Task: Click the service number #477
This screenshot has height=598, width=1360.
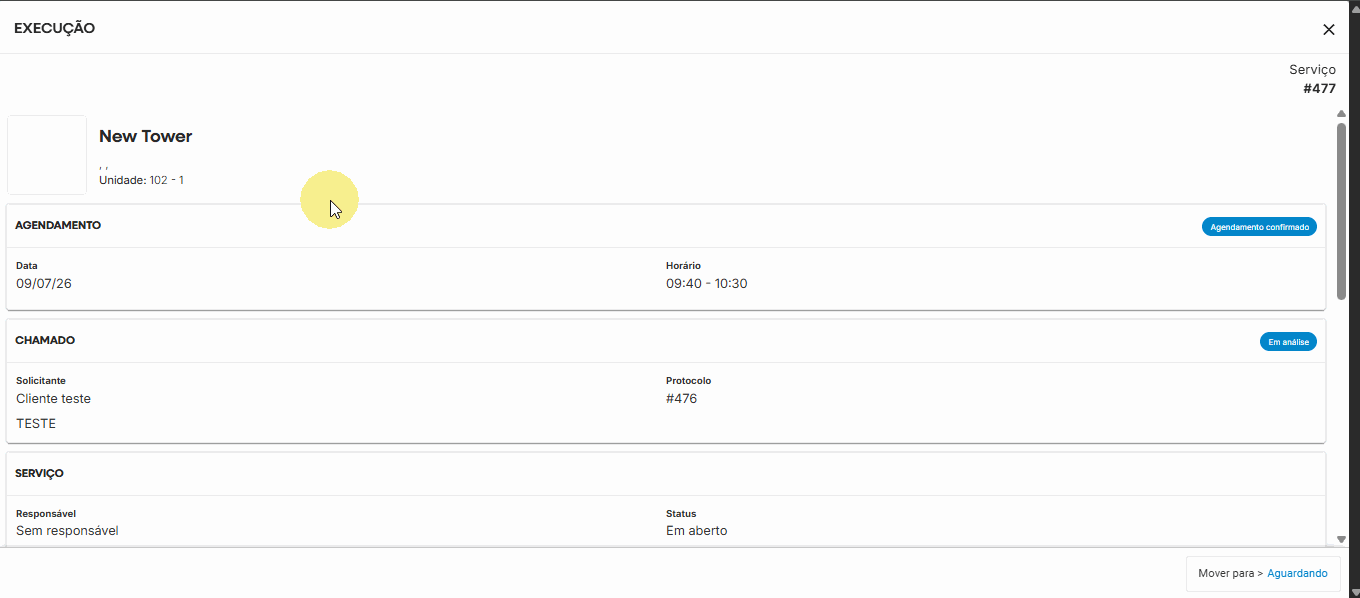Action: [1319, 89]
